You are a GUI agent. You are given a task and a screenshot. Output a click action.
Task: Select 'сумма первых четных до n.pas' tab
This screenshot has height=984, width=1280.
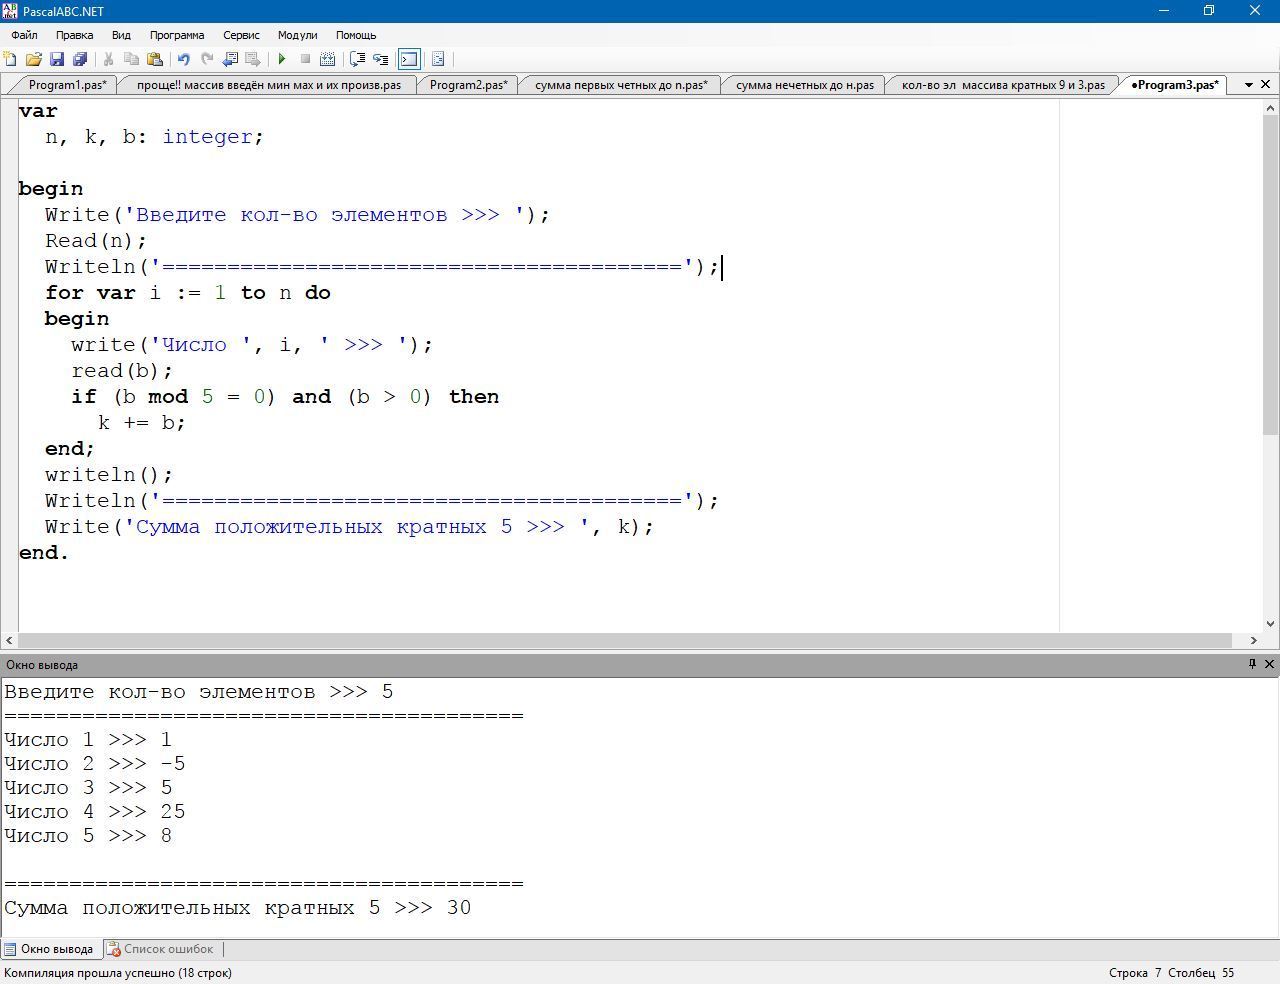click(x=621, y=85)
